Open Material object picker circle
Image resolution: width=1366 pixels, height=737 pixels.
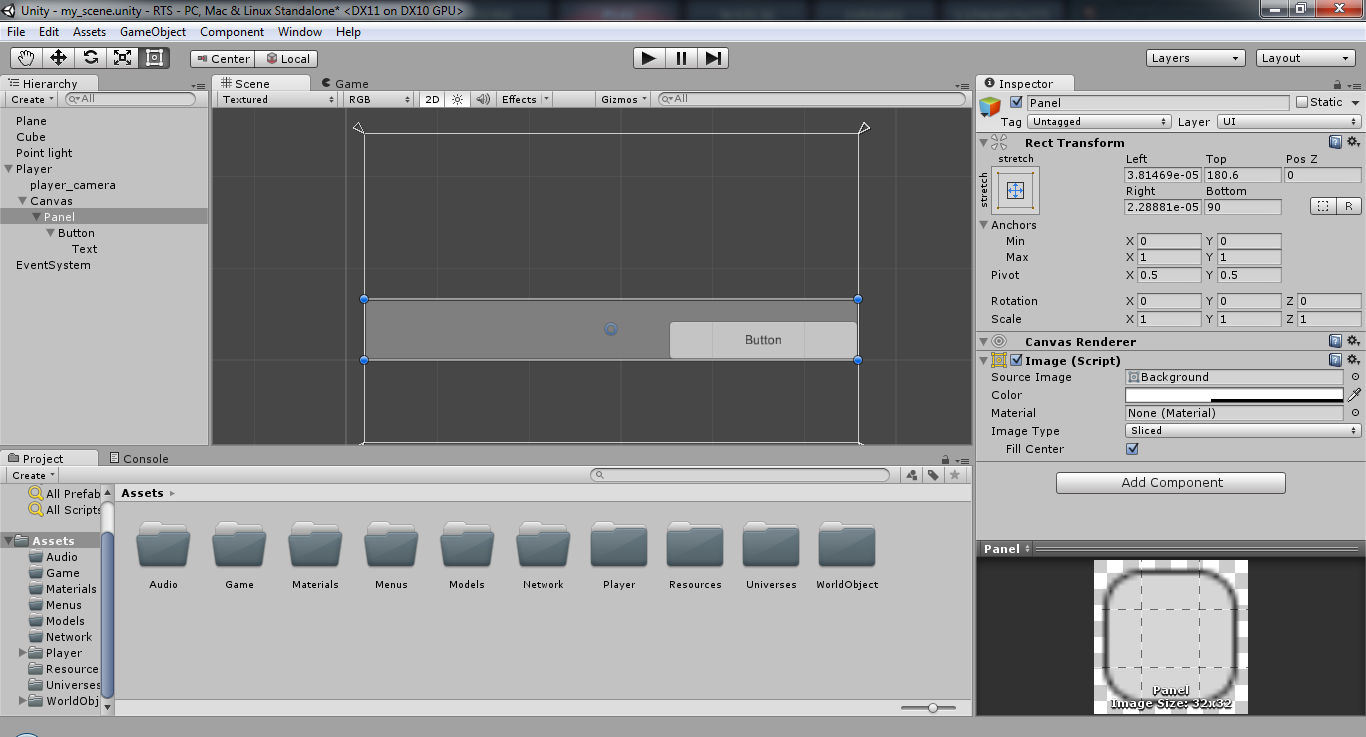(x=1355, y=413)
